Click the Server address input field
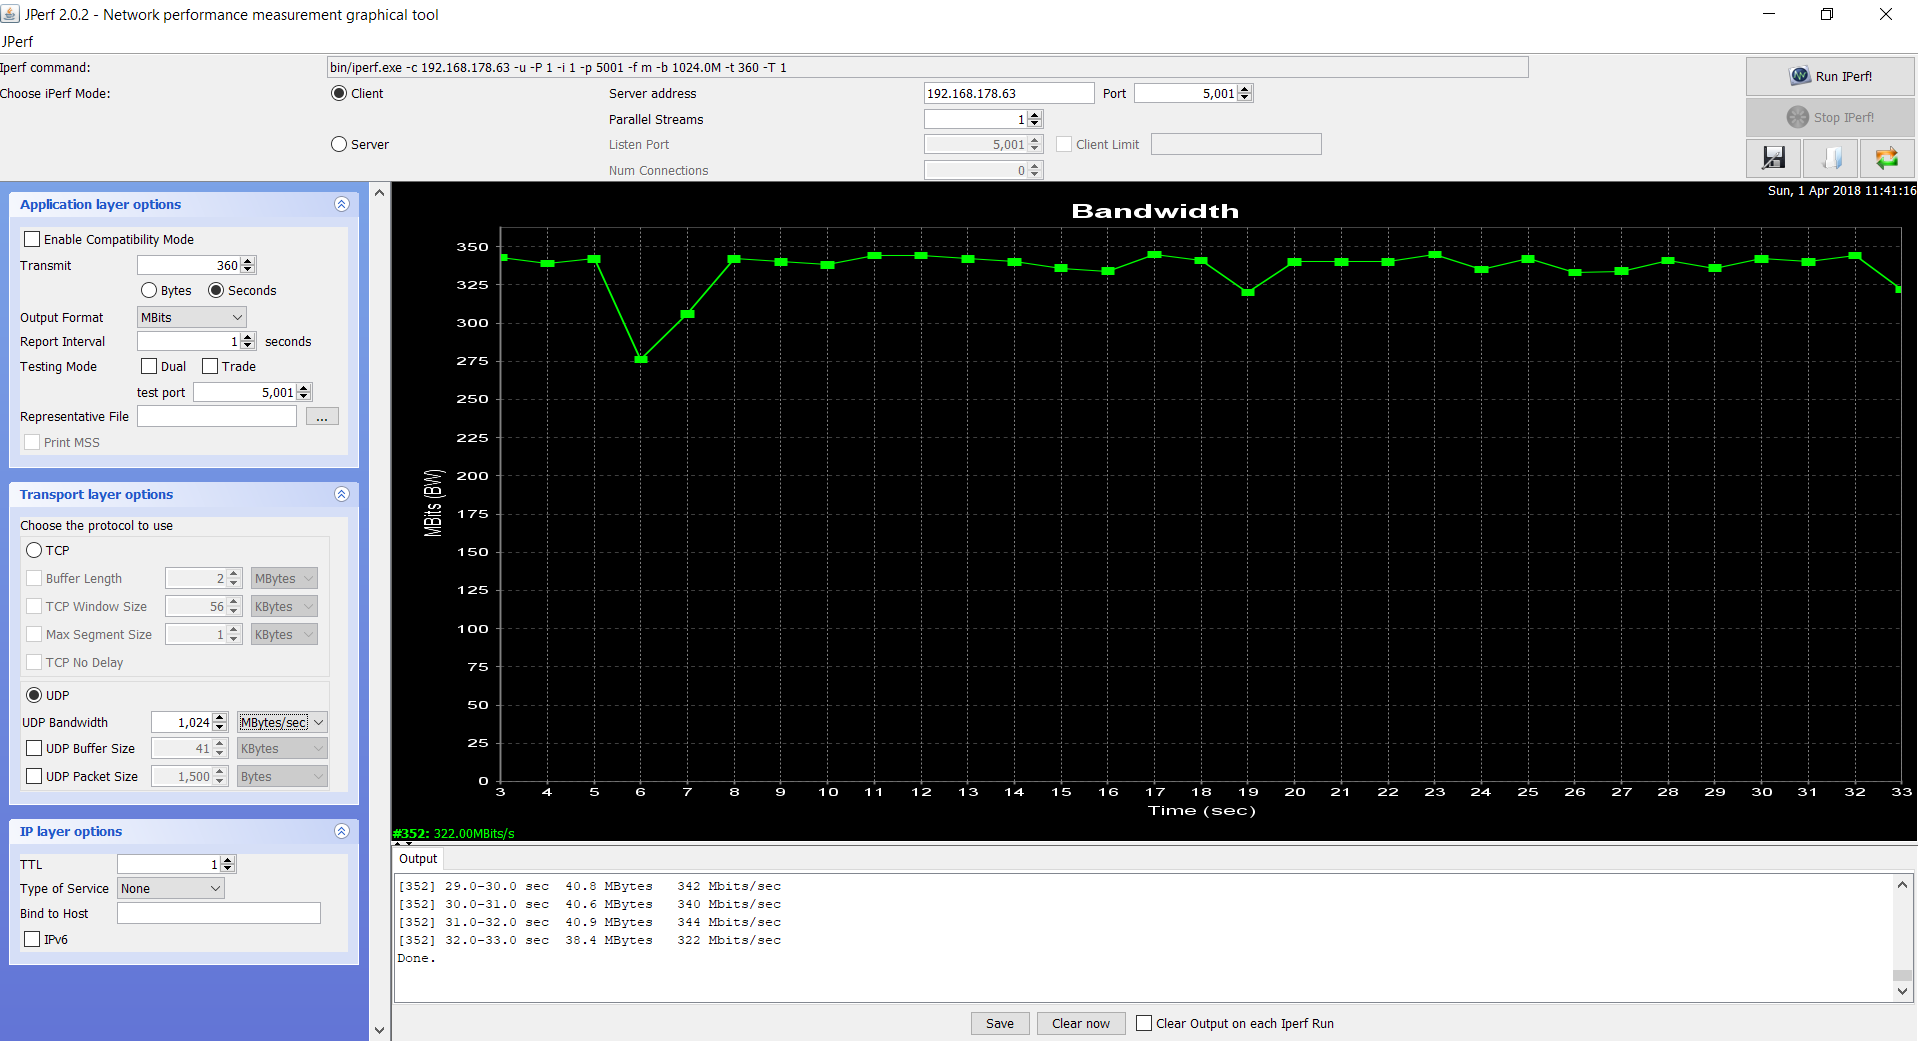This screenshot has height=1041, width=1918. point(1008,93)
